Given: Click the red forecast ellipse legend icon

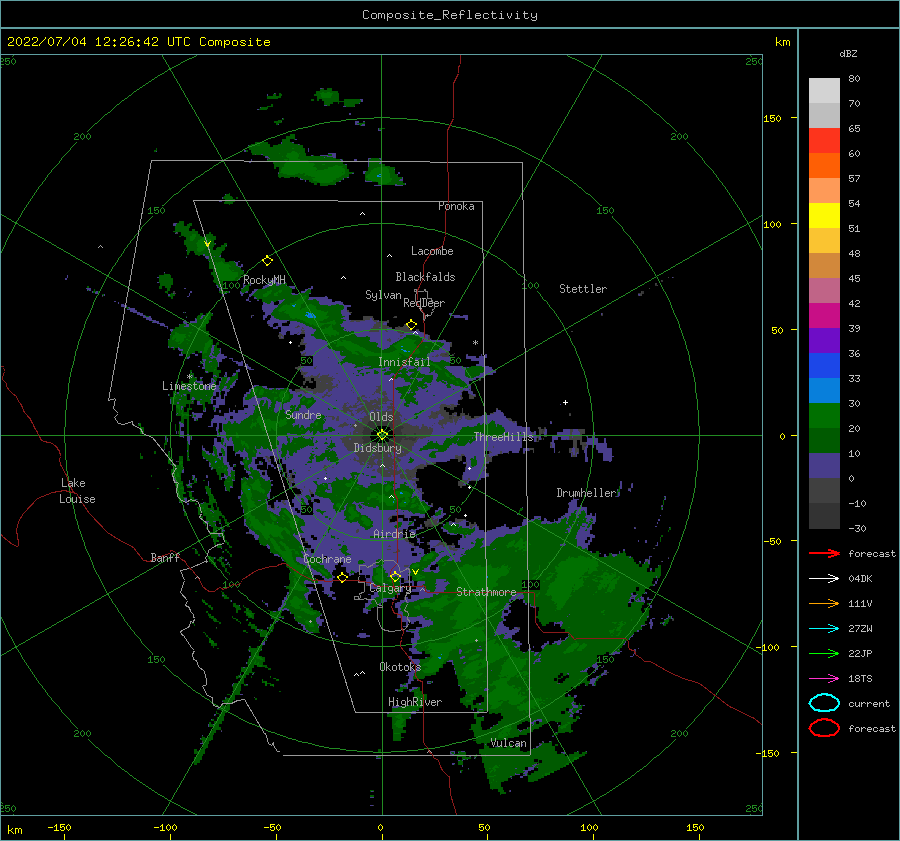Looking at the screenshot, I should (824, 728).
